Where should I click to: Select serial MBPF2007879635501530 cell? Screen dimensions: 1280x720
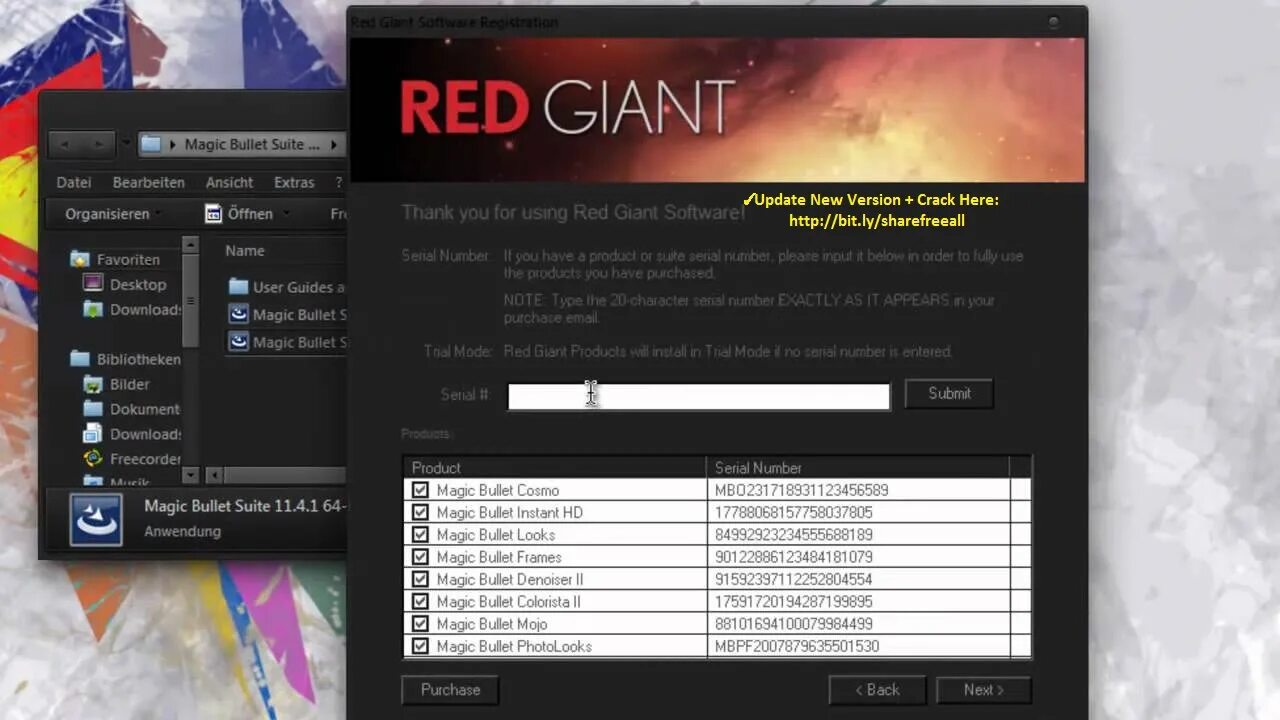[x=858, y=646]
